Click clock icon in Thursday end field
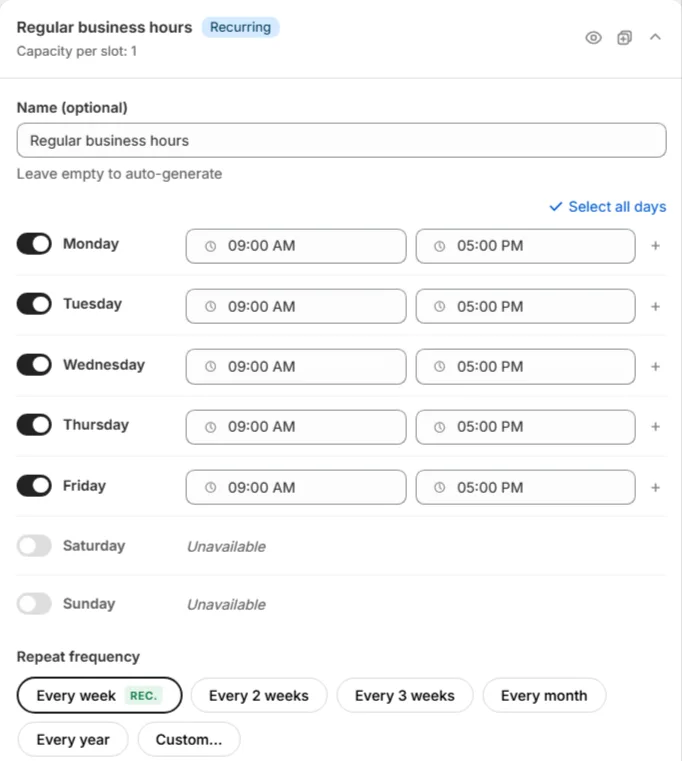The width and height of the screenshot is (682, 761). [439, 427]
